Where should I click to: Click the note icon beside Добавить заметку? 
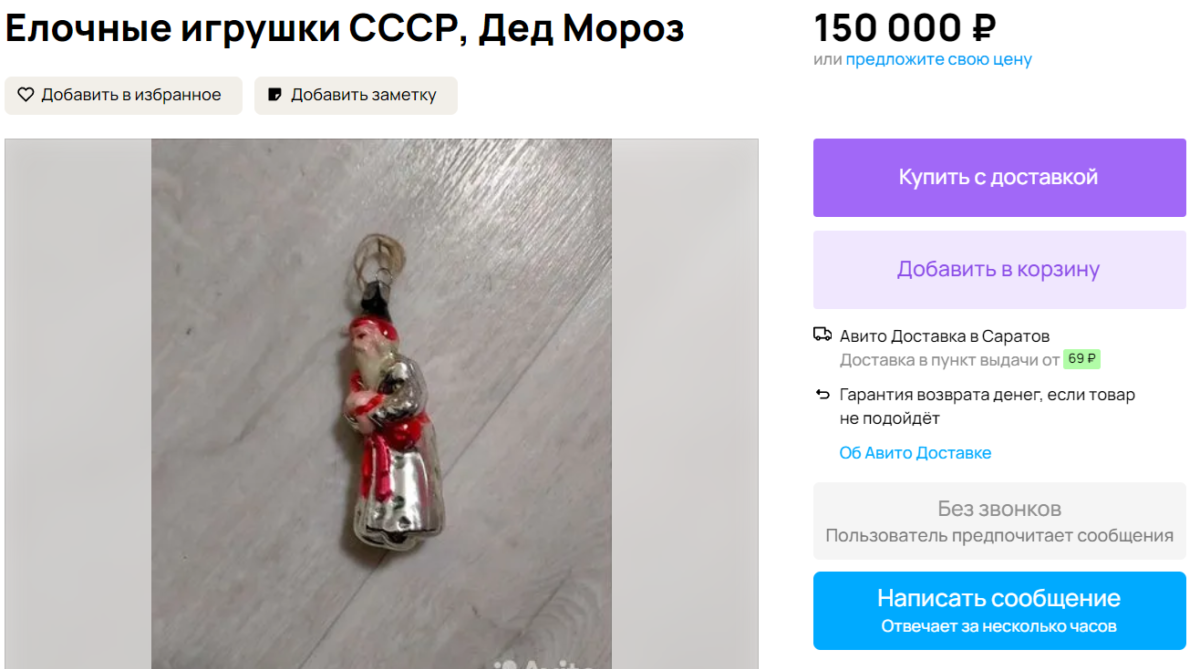pyautogui.click(x=274, y=95)
